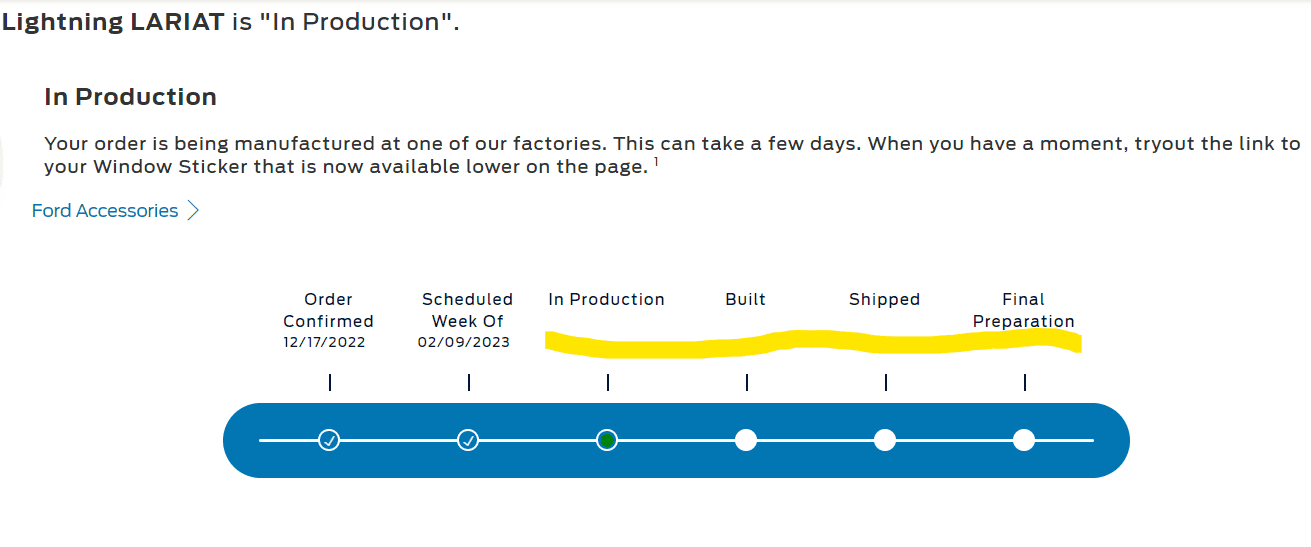Select the In Production stage label
1311x547 pixels.
606,300
